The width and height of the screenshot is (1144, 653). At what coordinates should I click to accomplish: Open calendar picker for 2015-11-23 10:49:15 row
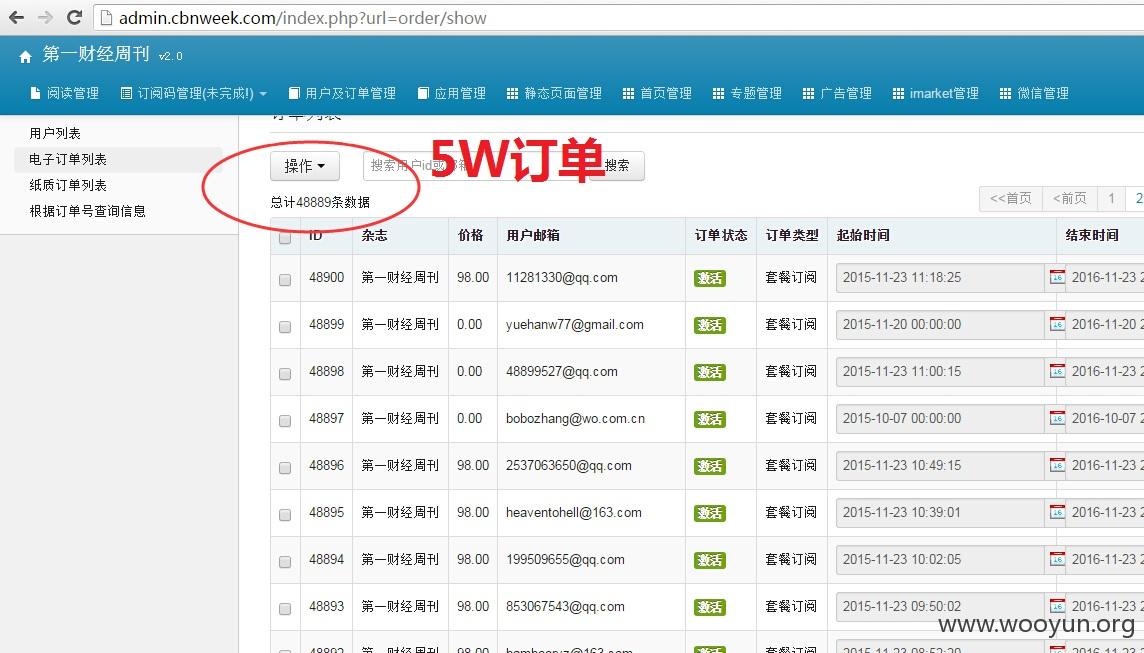pyautogui.click(x=1057, y=465)
